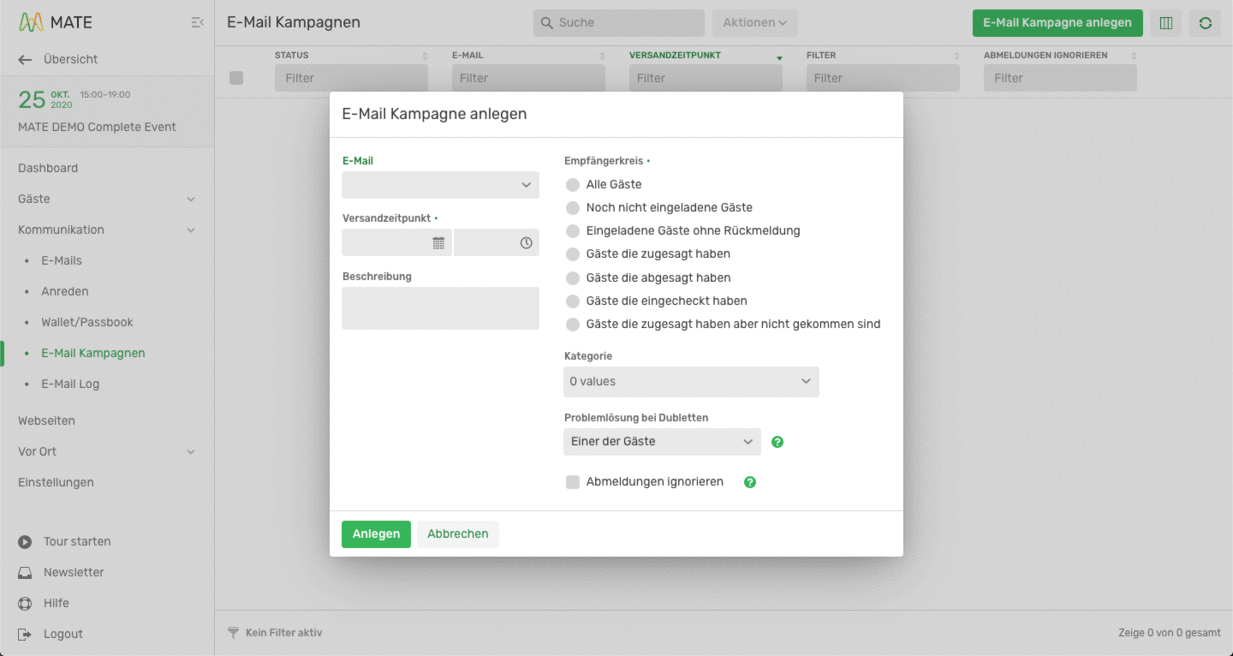This screenshot has height=656, width=1233.
Task: Select Noch nicht eingeladene Gäste
Action: click(x=573, y=208)
